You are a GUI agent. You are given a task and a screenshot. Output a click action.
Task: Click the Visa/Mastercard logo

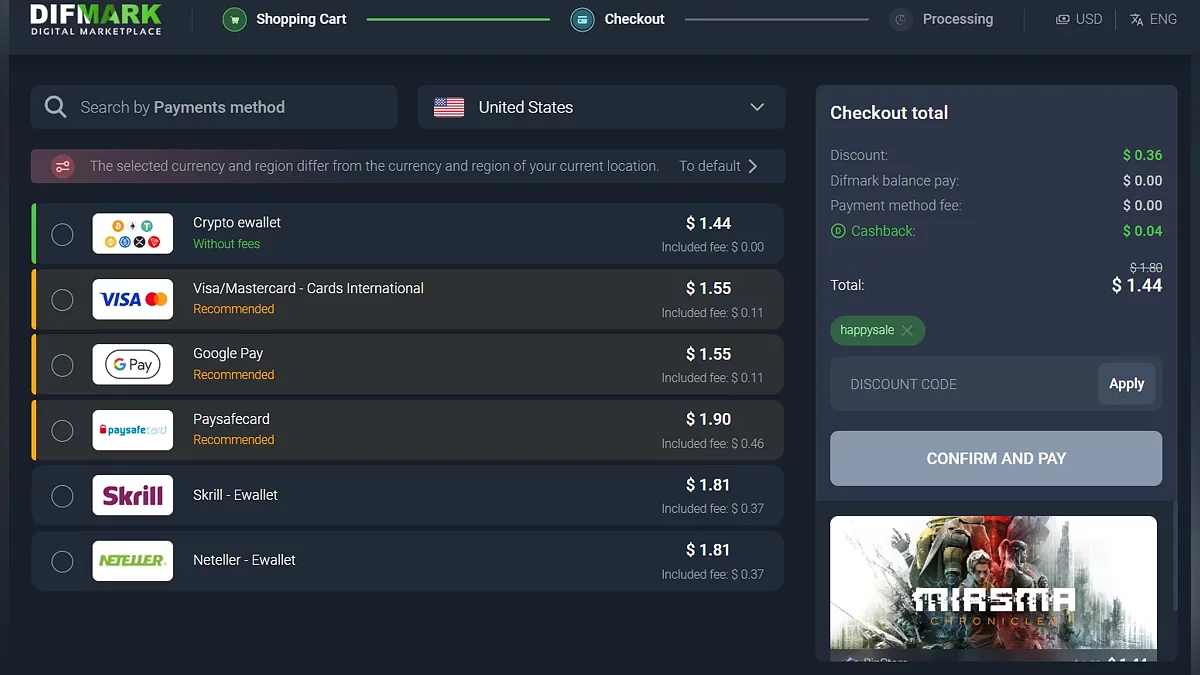132,299
